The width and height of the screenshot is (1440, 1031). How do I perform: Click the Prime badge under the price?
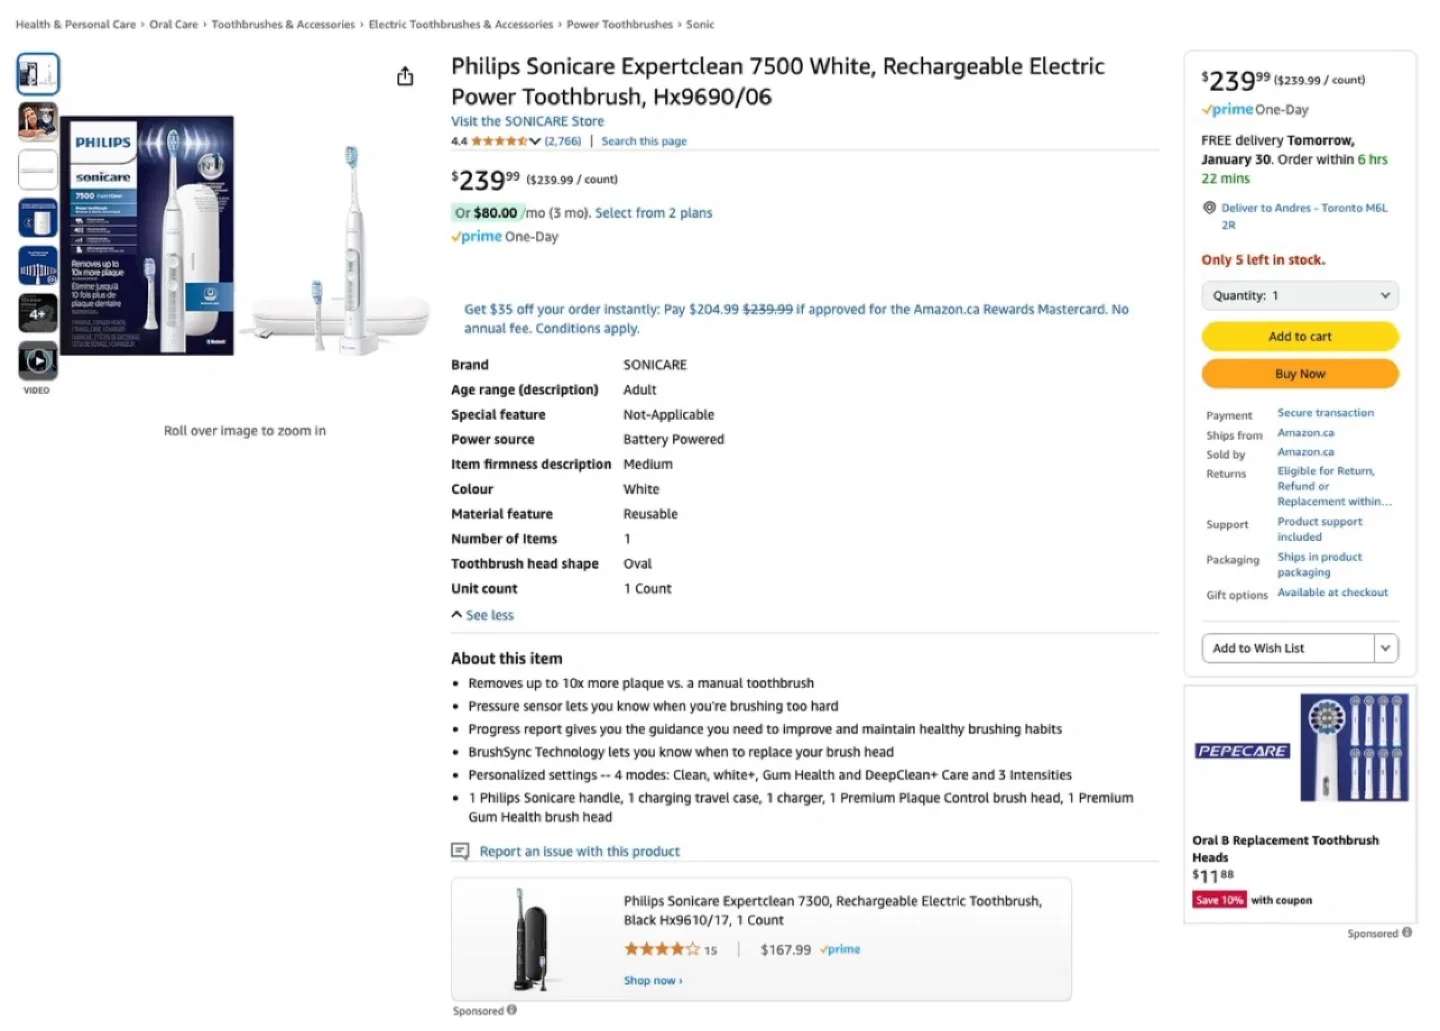(478, 236)
